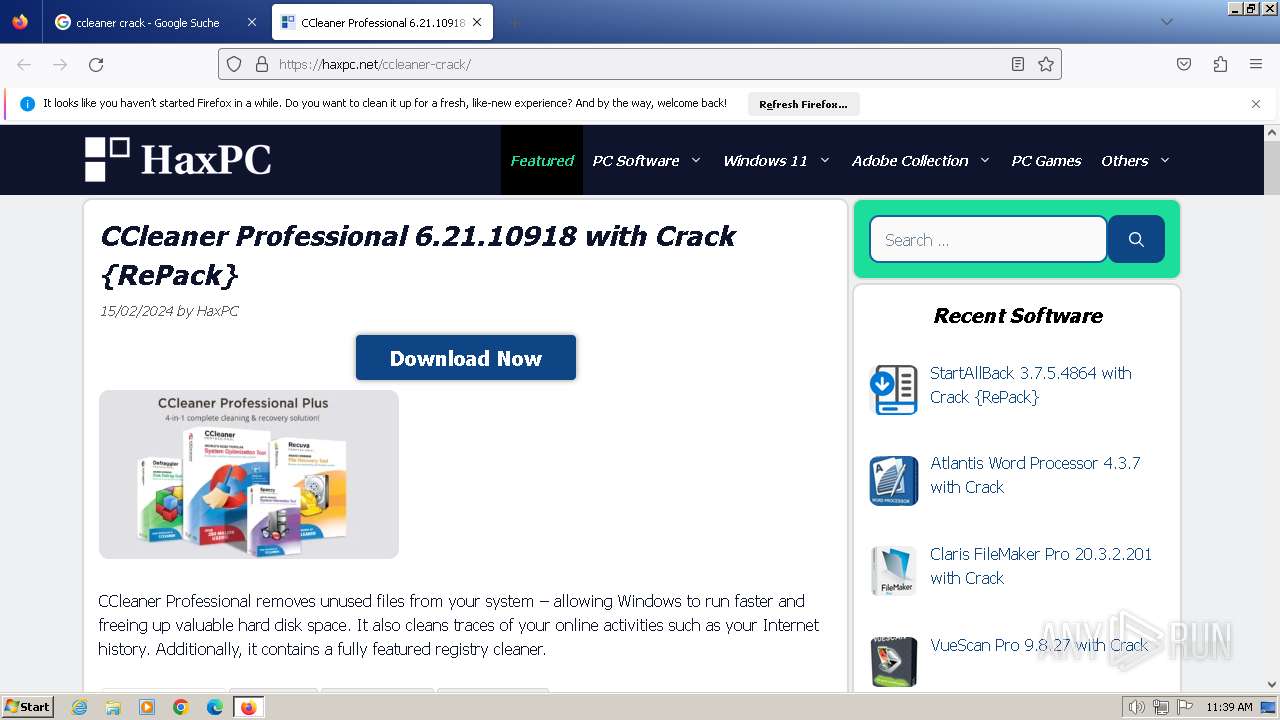Click the 11:39 AM system clock
Screen dimensions: 1280x720
1229,707
